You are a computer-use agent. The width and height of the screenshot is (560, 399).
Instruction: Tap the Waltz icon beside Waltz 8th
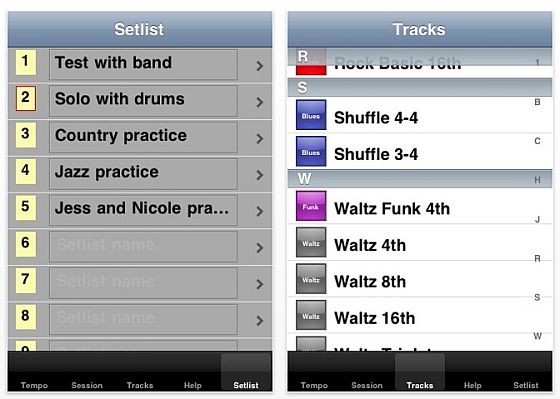pos(311,279)
